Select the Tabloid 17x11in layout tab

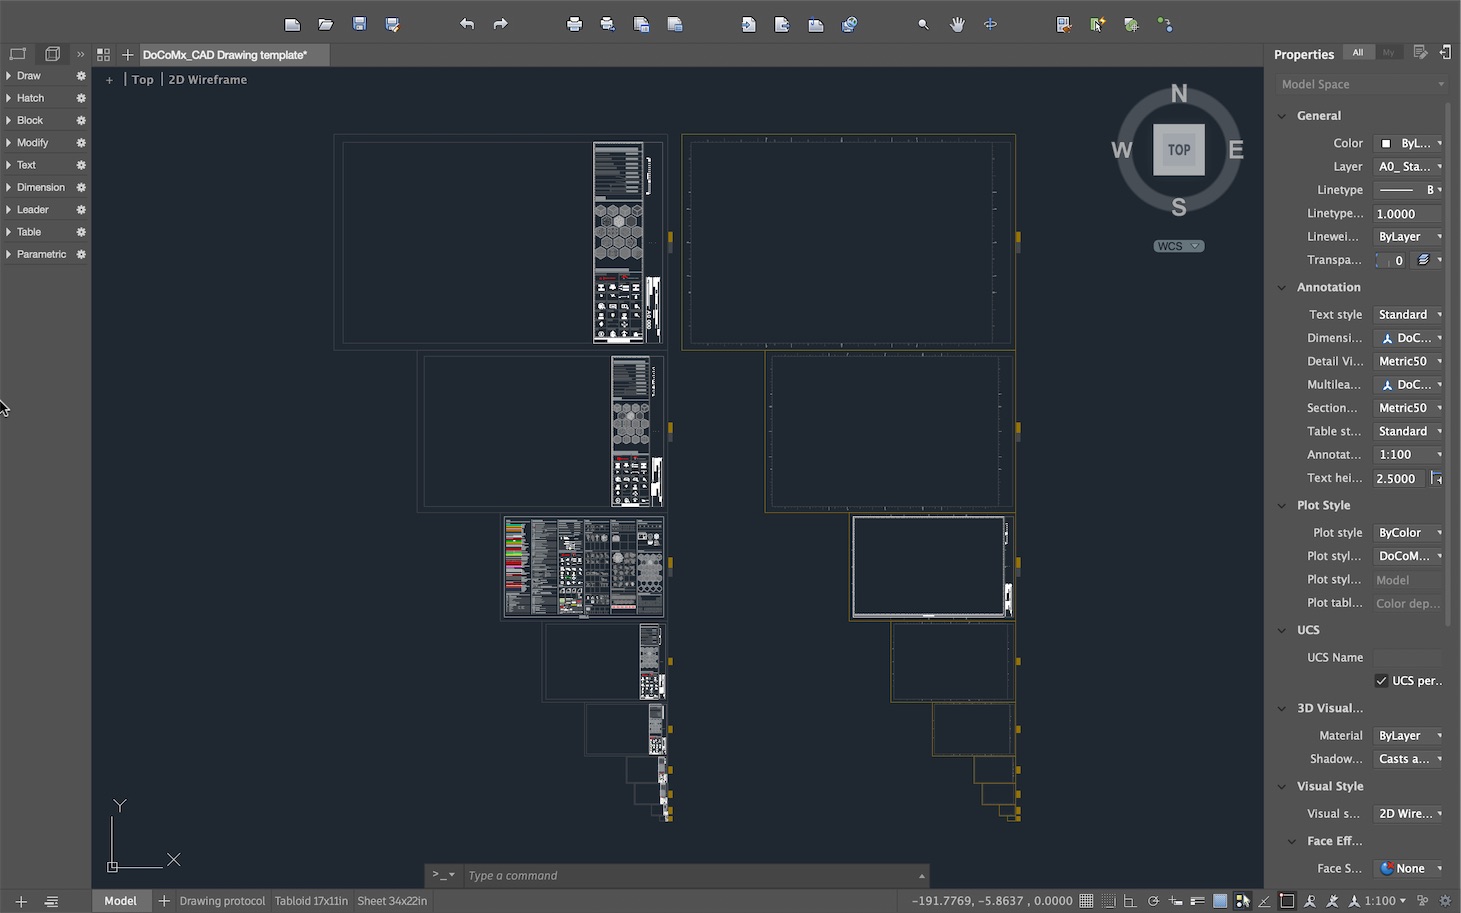click(311, 901)
